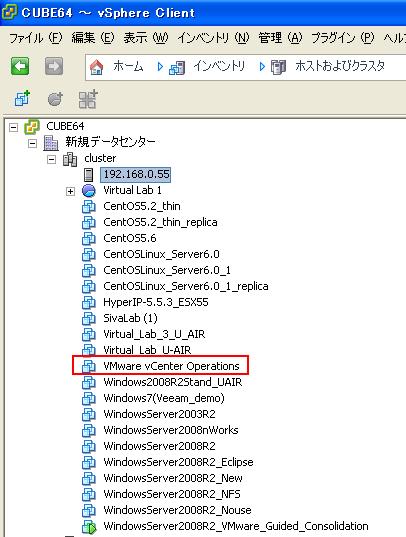
Task: Select the CentOS5.2_thin_replica VM
Action: (160, 223)
